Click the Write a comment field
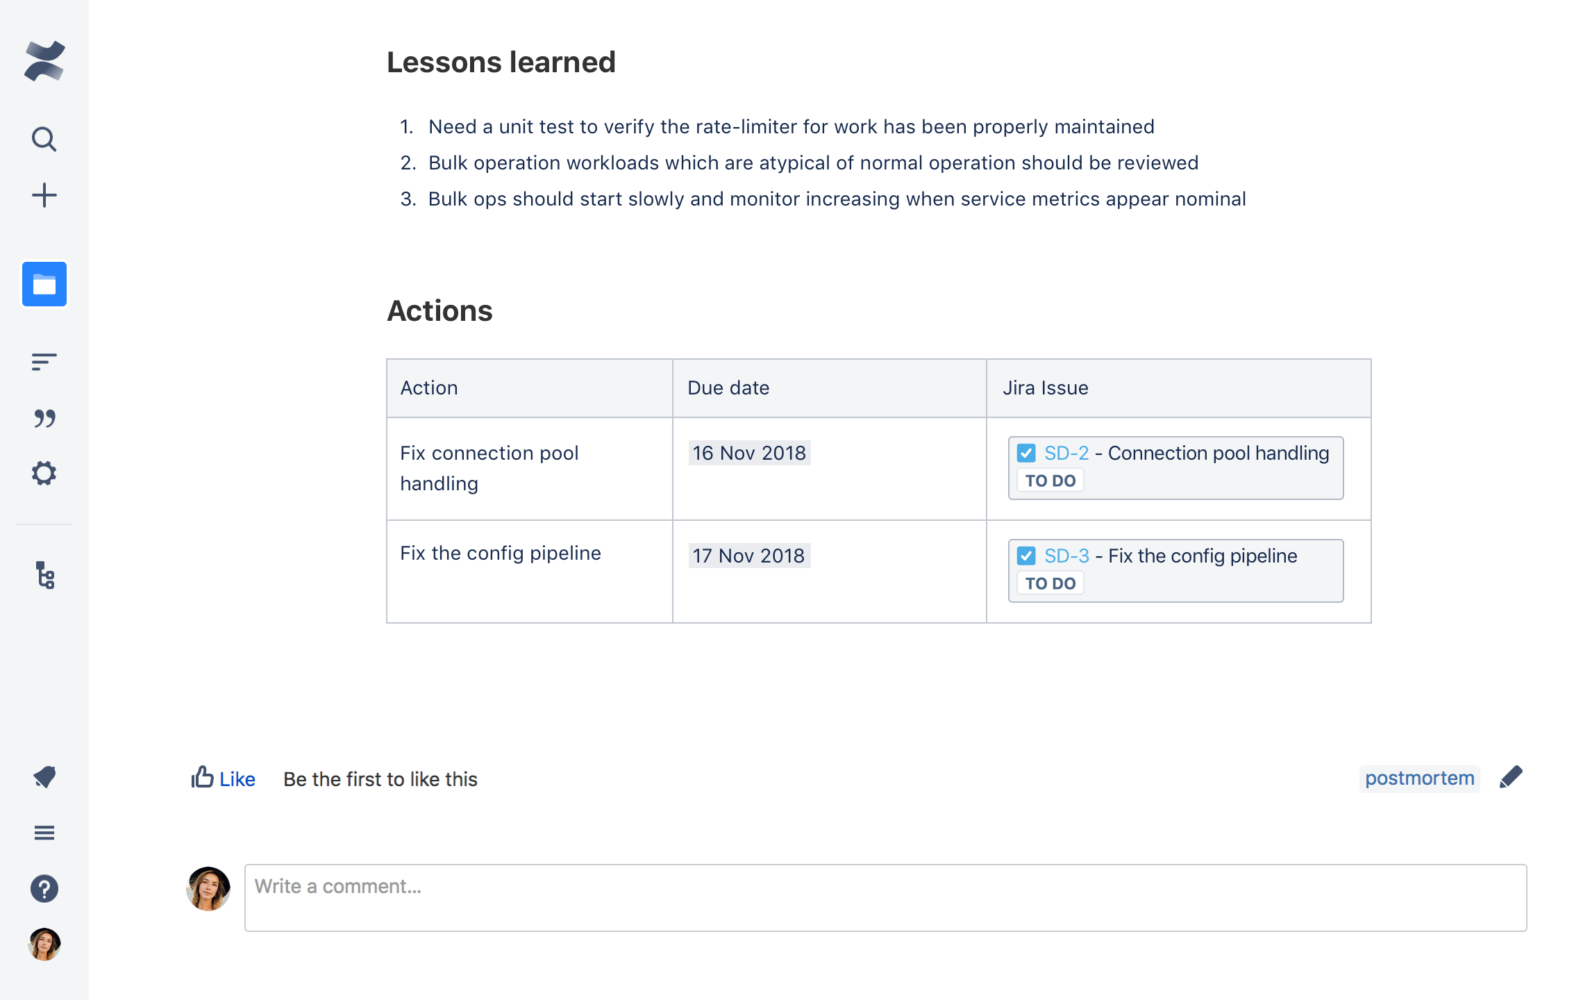Image resolution: width=1583 pixels, height=1000 pixels. click(885, 897)
